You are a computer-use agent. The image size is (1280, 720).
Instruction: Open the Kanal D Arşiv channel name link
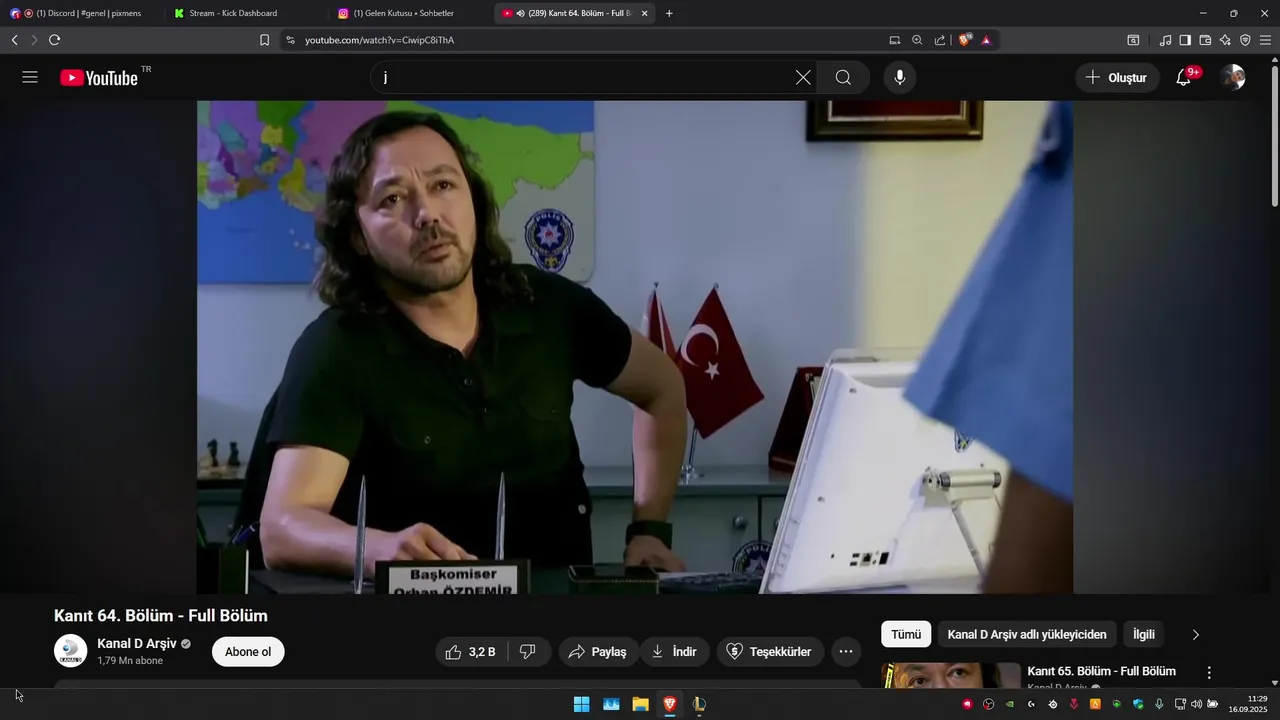click(137, 644)
